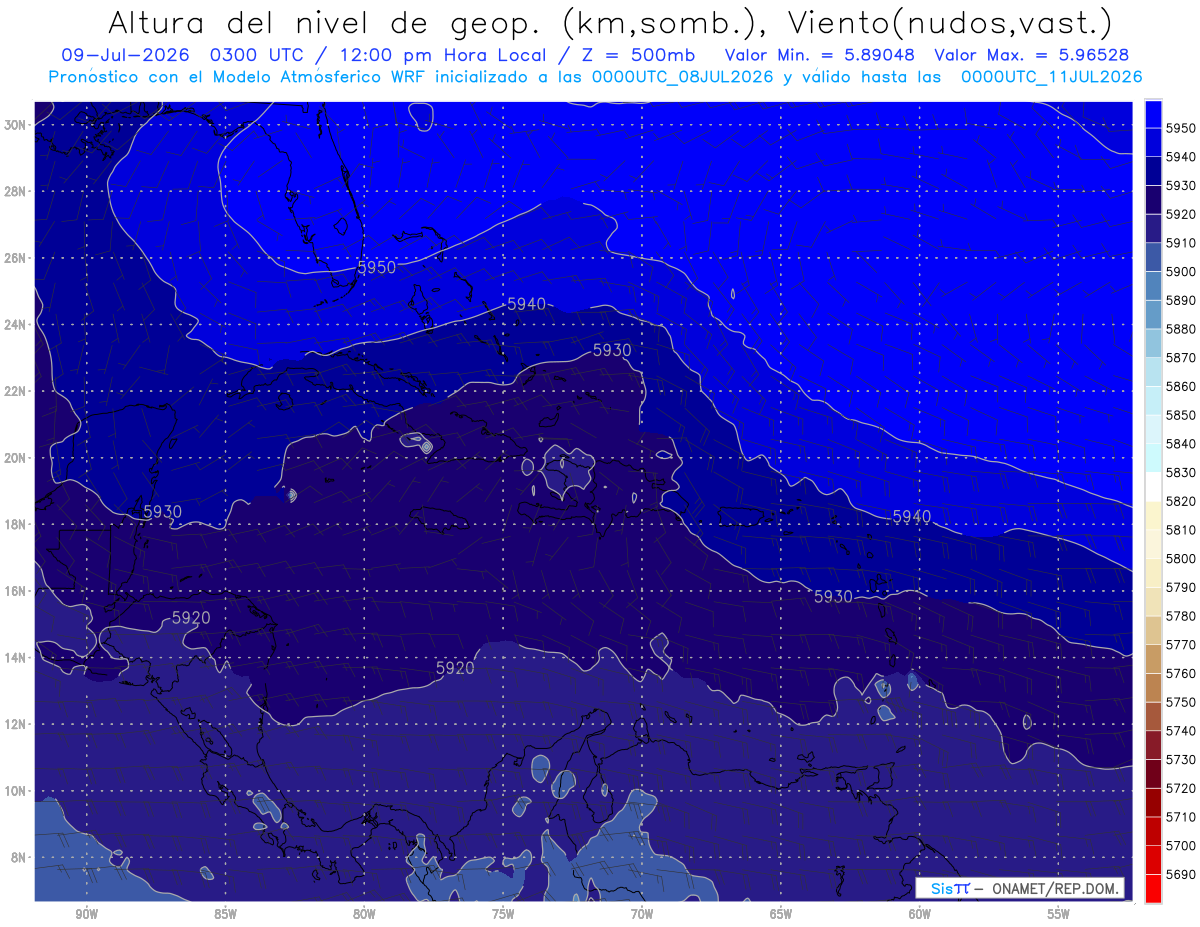Click the valid-until time '0000UTC_11JUL2026'

[x=1051, y=77]
